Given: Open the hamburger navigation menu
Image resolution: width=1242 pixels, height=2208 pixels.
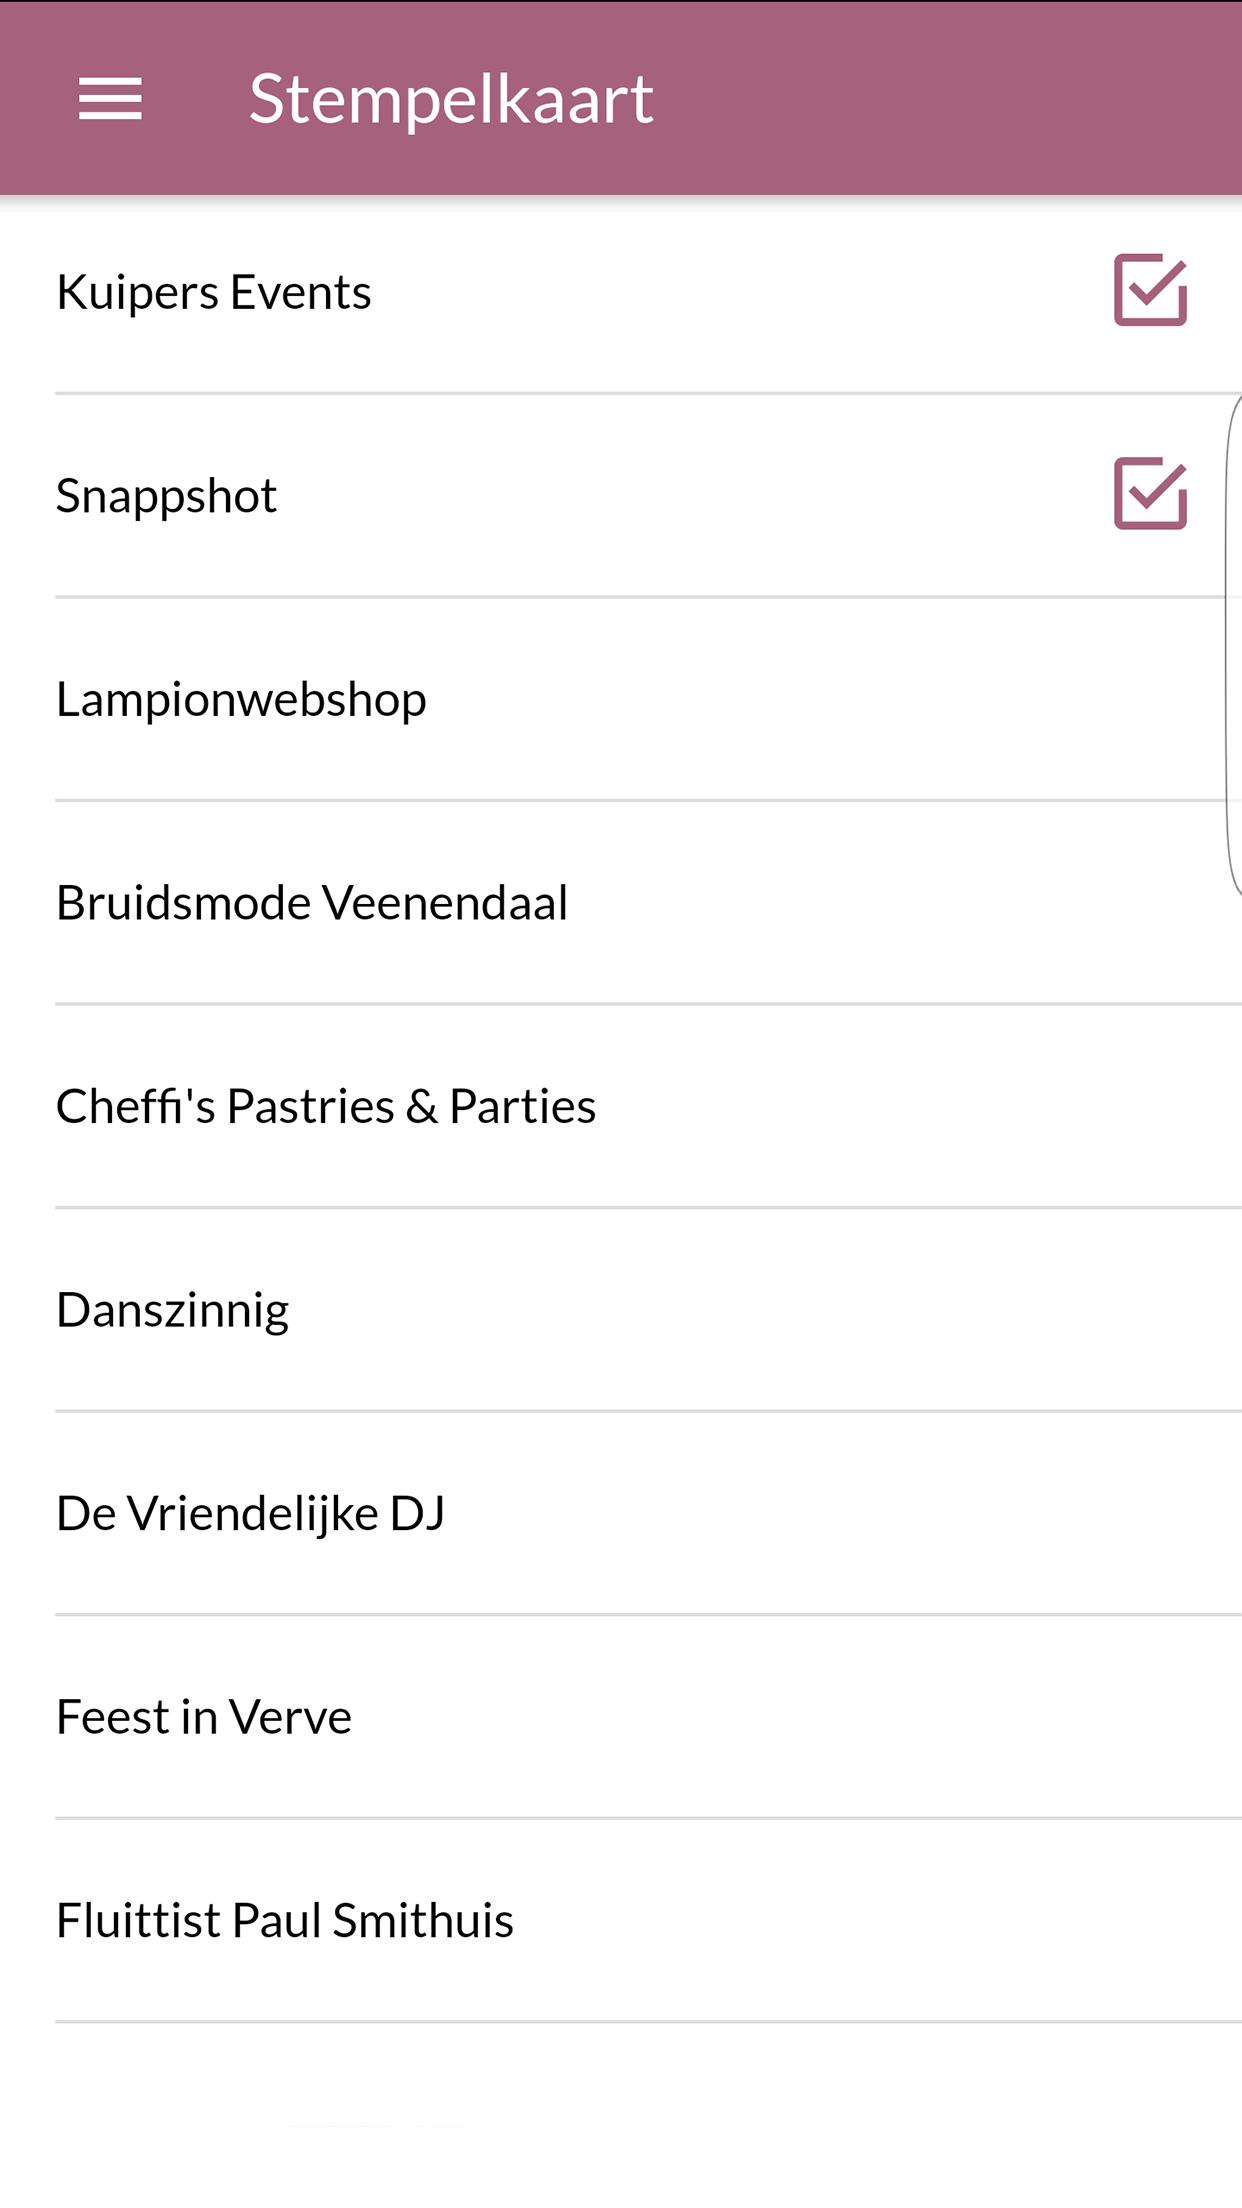Looking at the screenshot, I should tap(110, 99).
